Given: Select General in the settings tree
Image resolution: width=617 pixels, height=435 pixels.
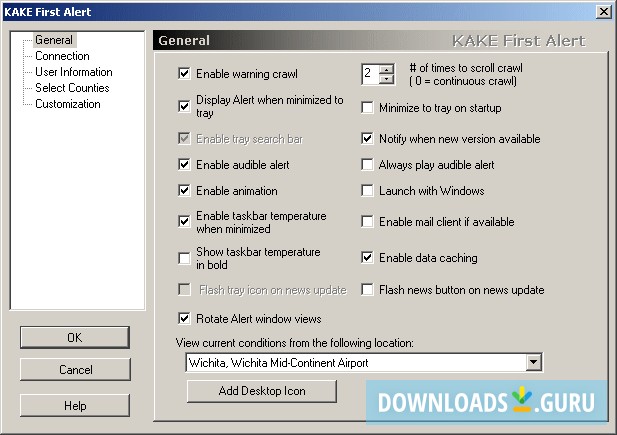Looking at the screenshot, I should 54,40.
